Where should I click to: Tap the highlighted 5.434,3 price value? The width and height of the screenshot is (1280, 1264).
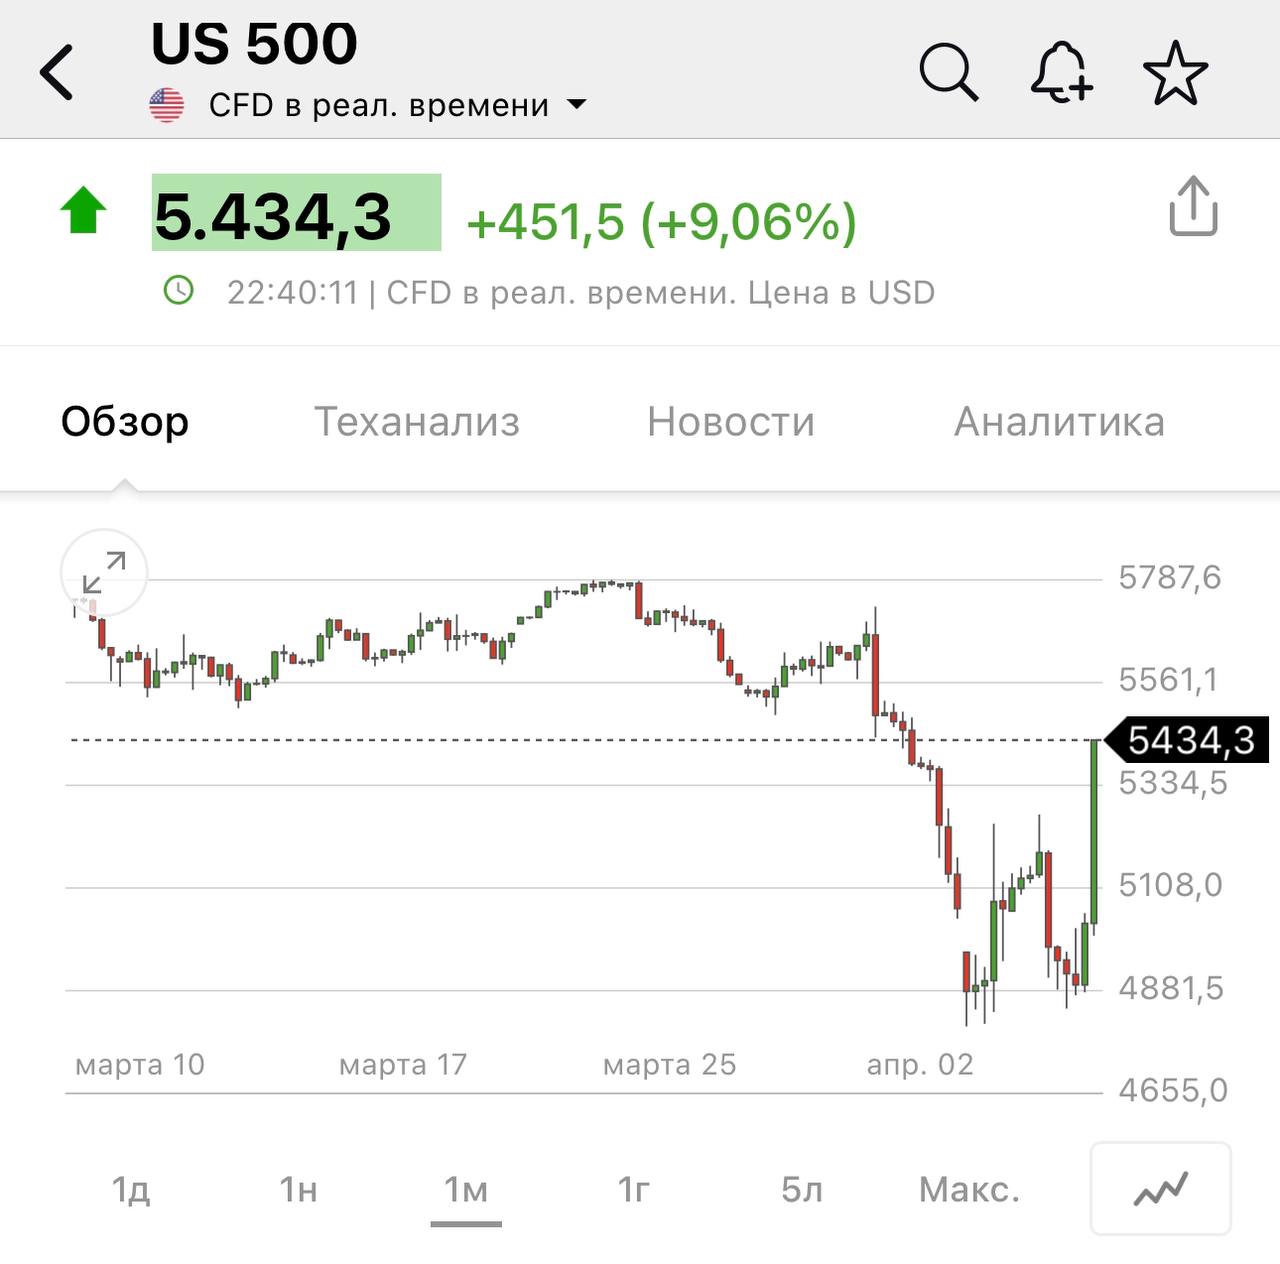click(x=296, y=213)
